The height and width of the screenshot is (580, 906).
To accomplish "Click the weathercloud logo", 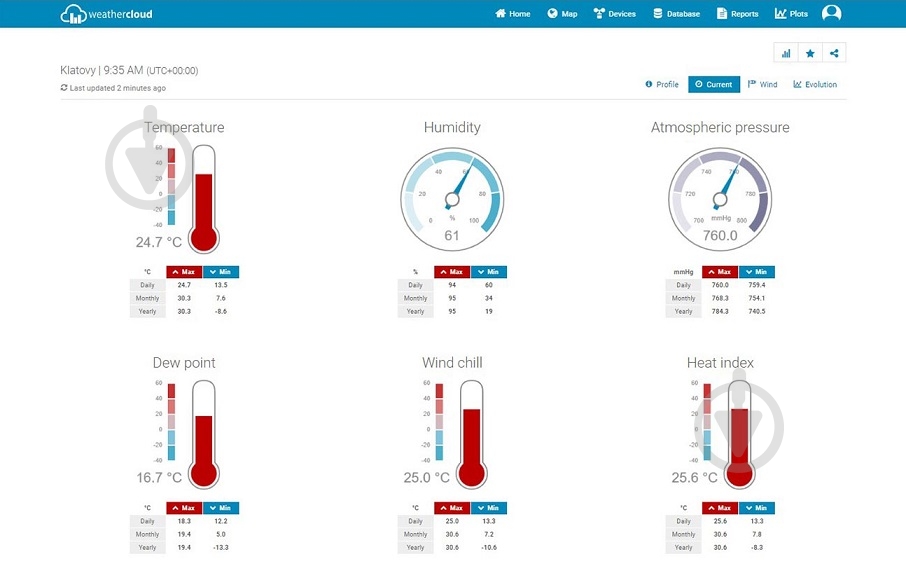I will 106,14.
